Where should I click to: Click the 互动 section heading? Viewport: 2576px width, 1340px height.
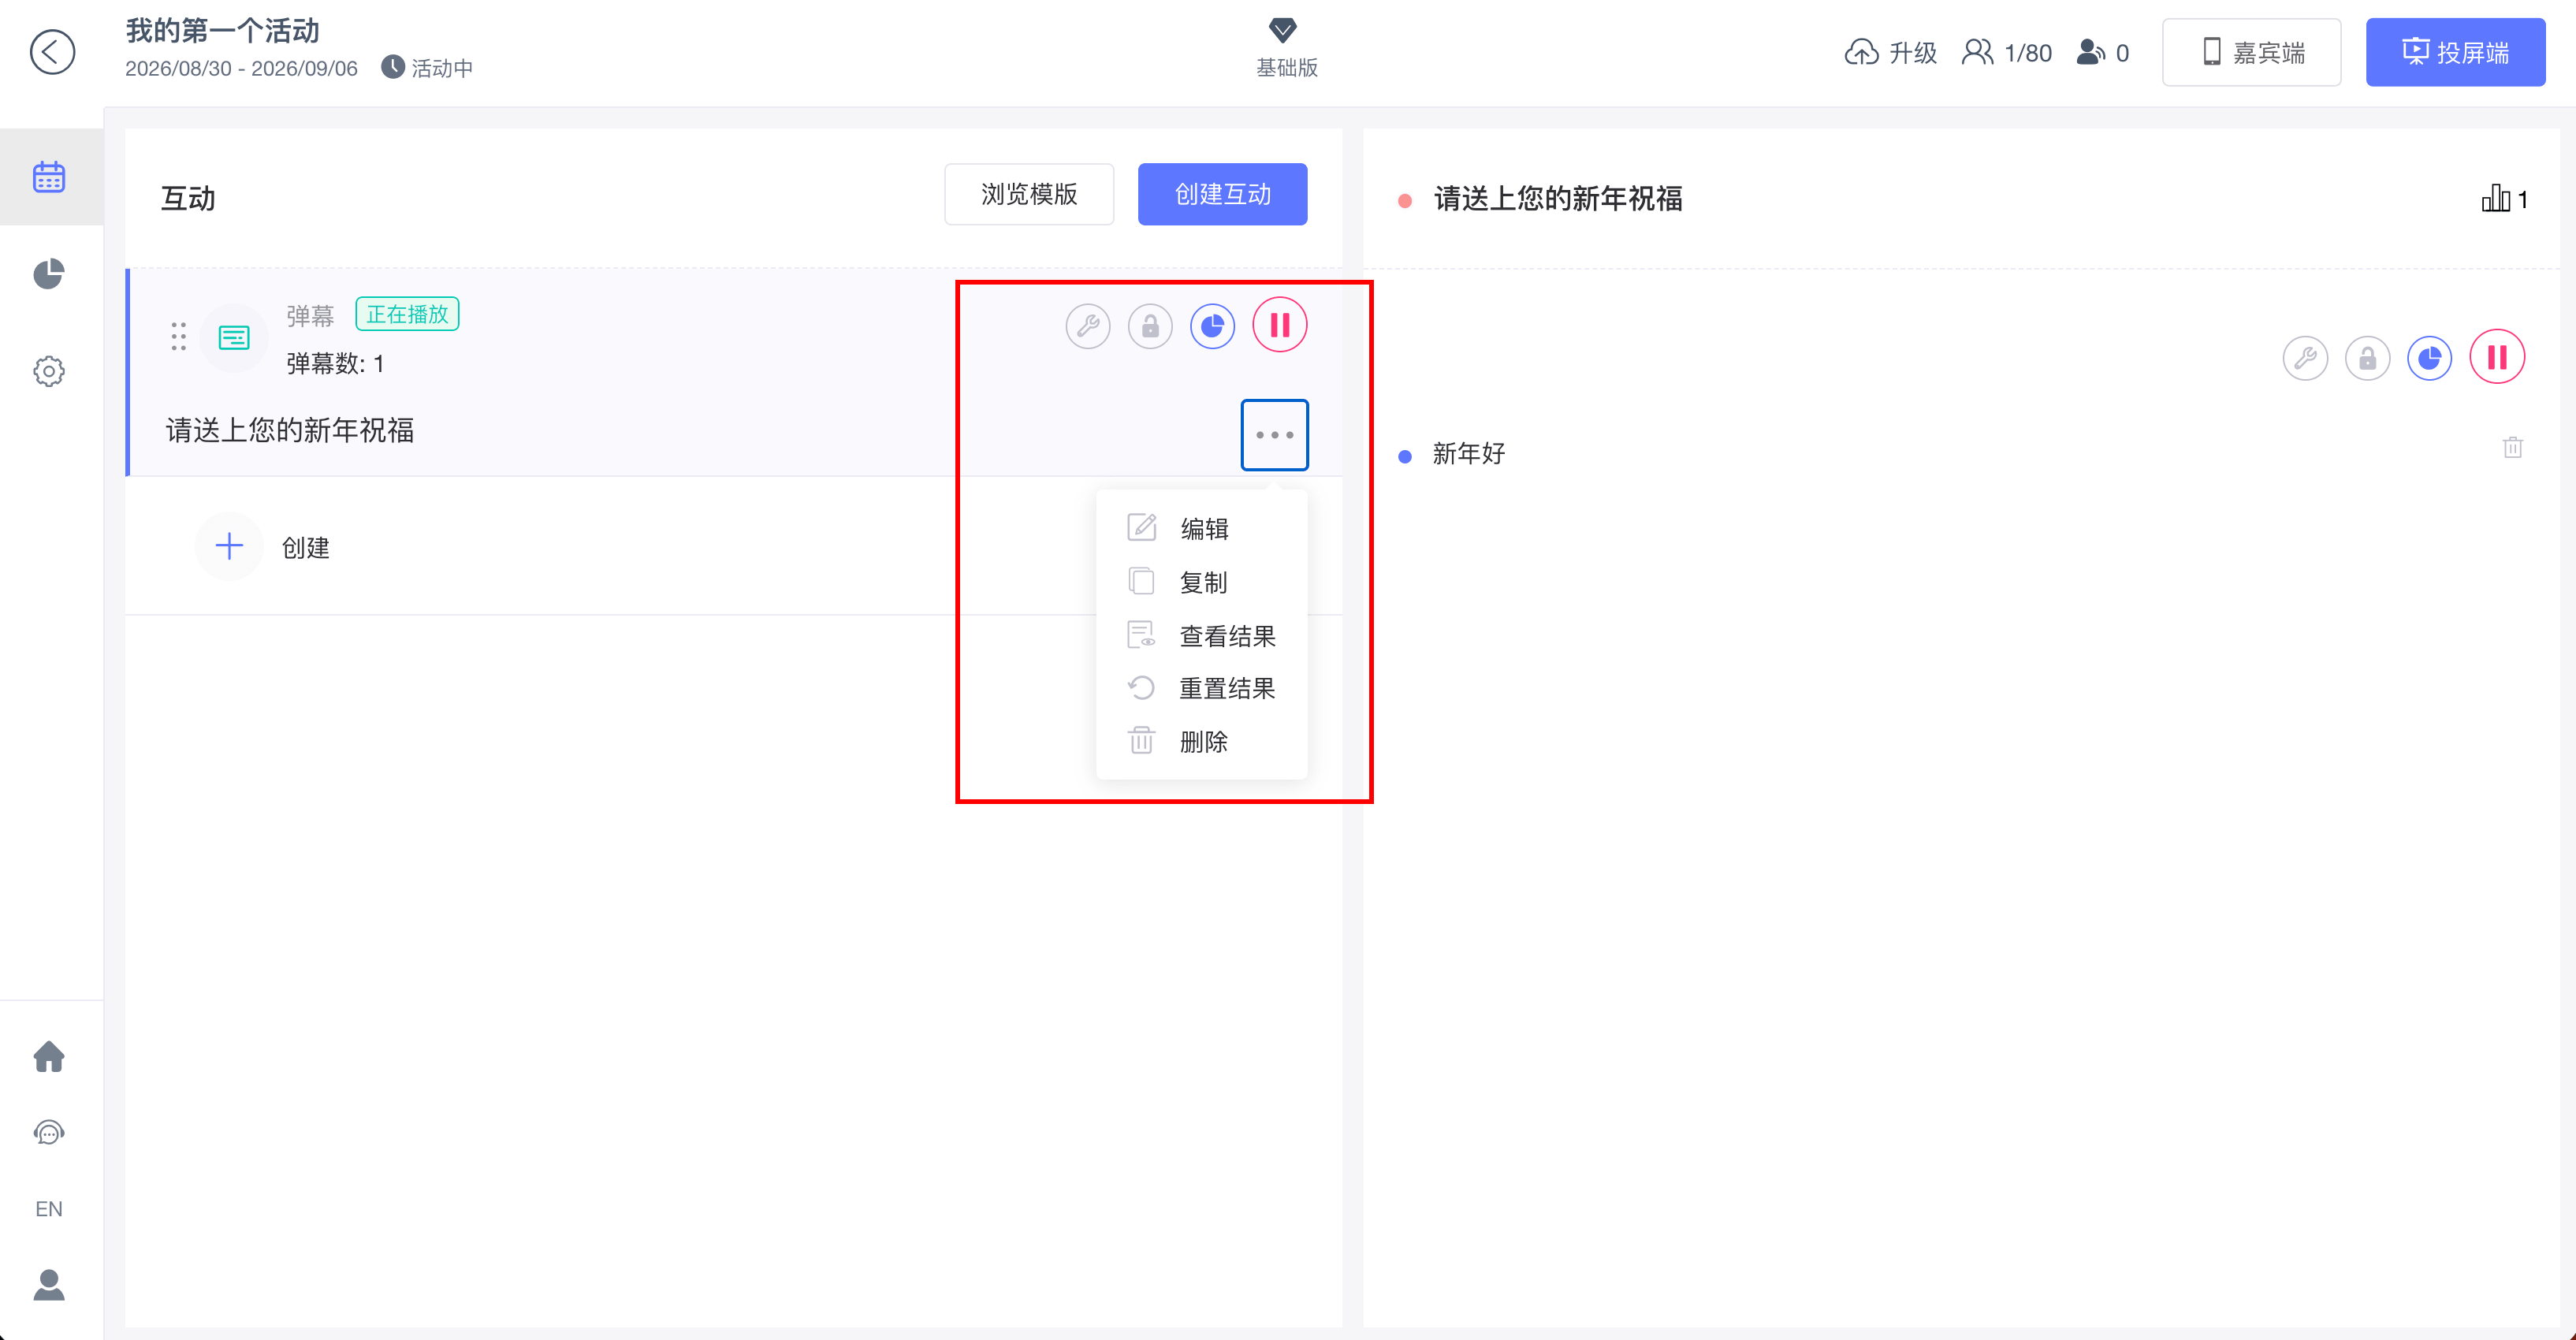pos(188,198)
